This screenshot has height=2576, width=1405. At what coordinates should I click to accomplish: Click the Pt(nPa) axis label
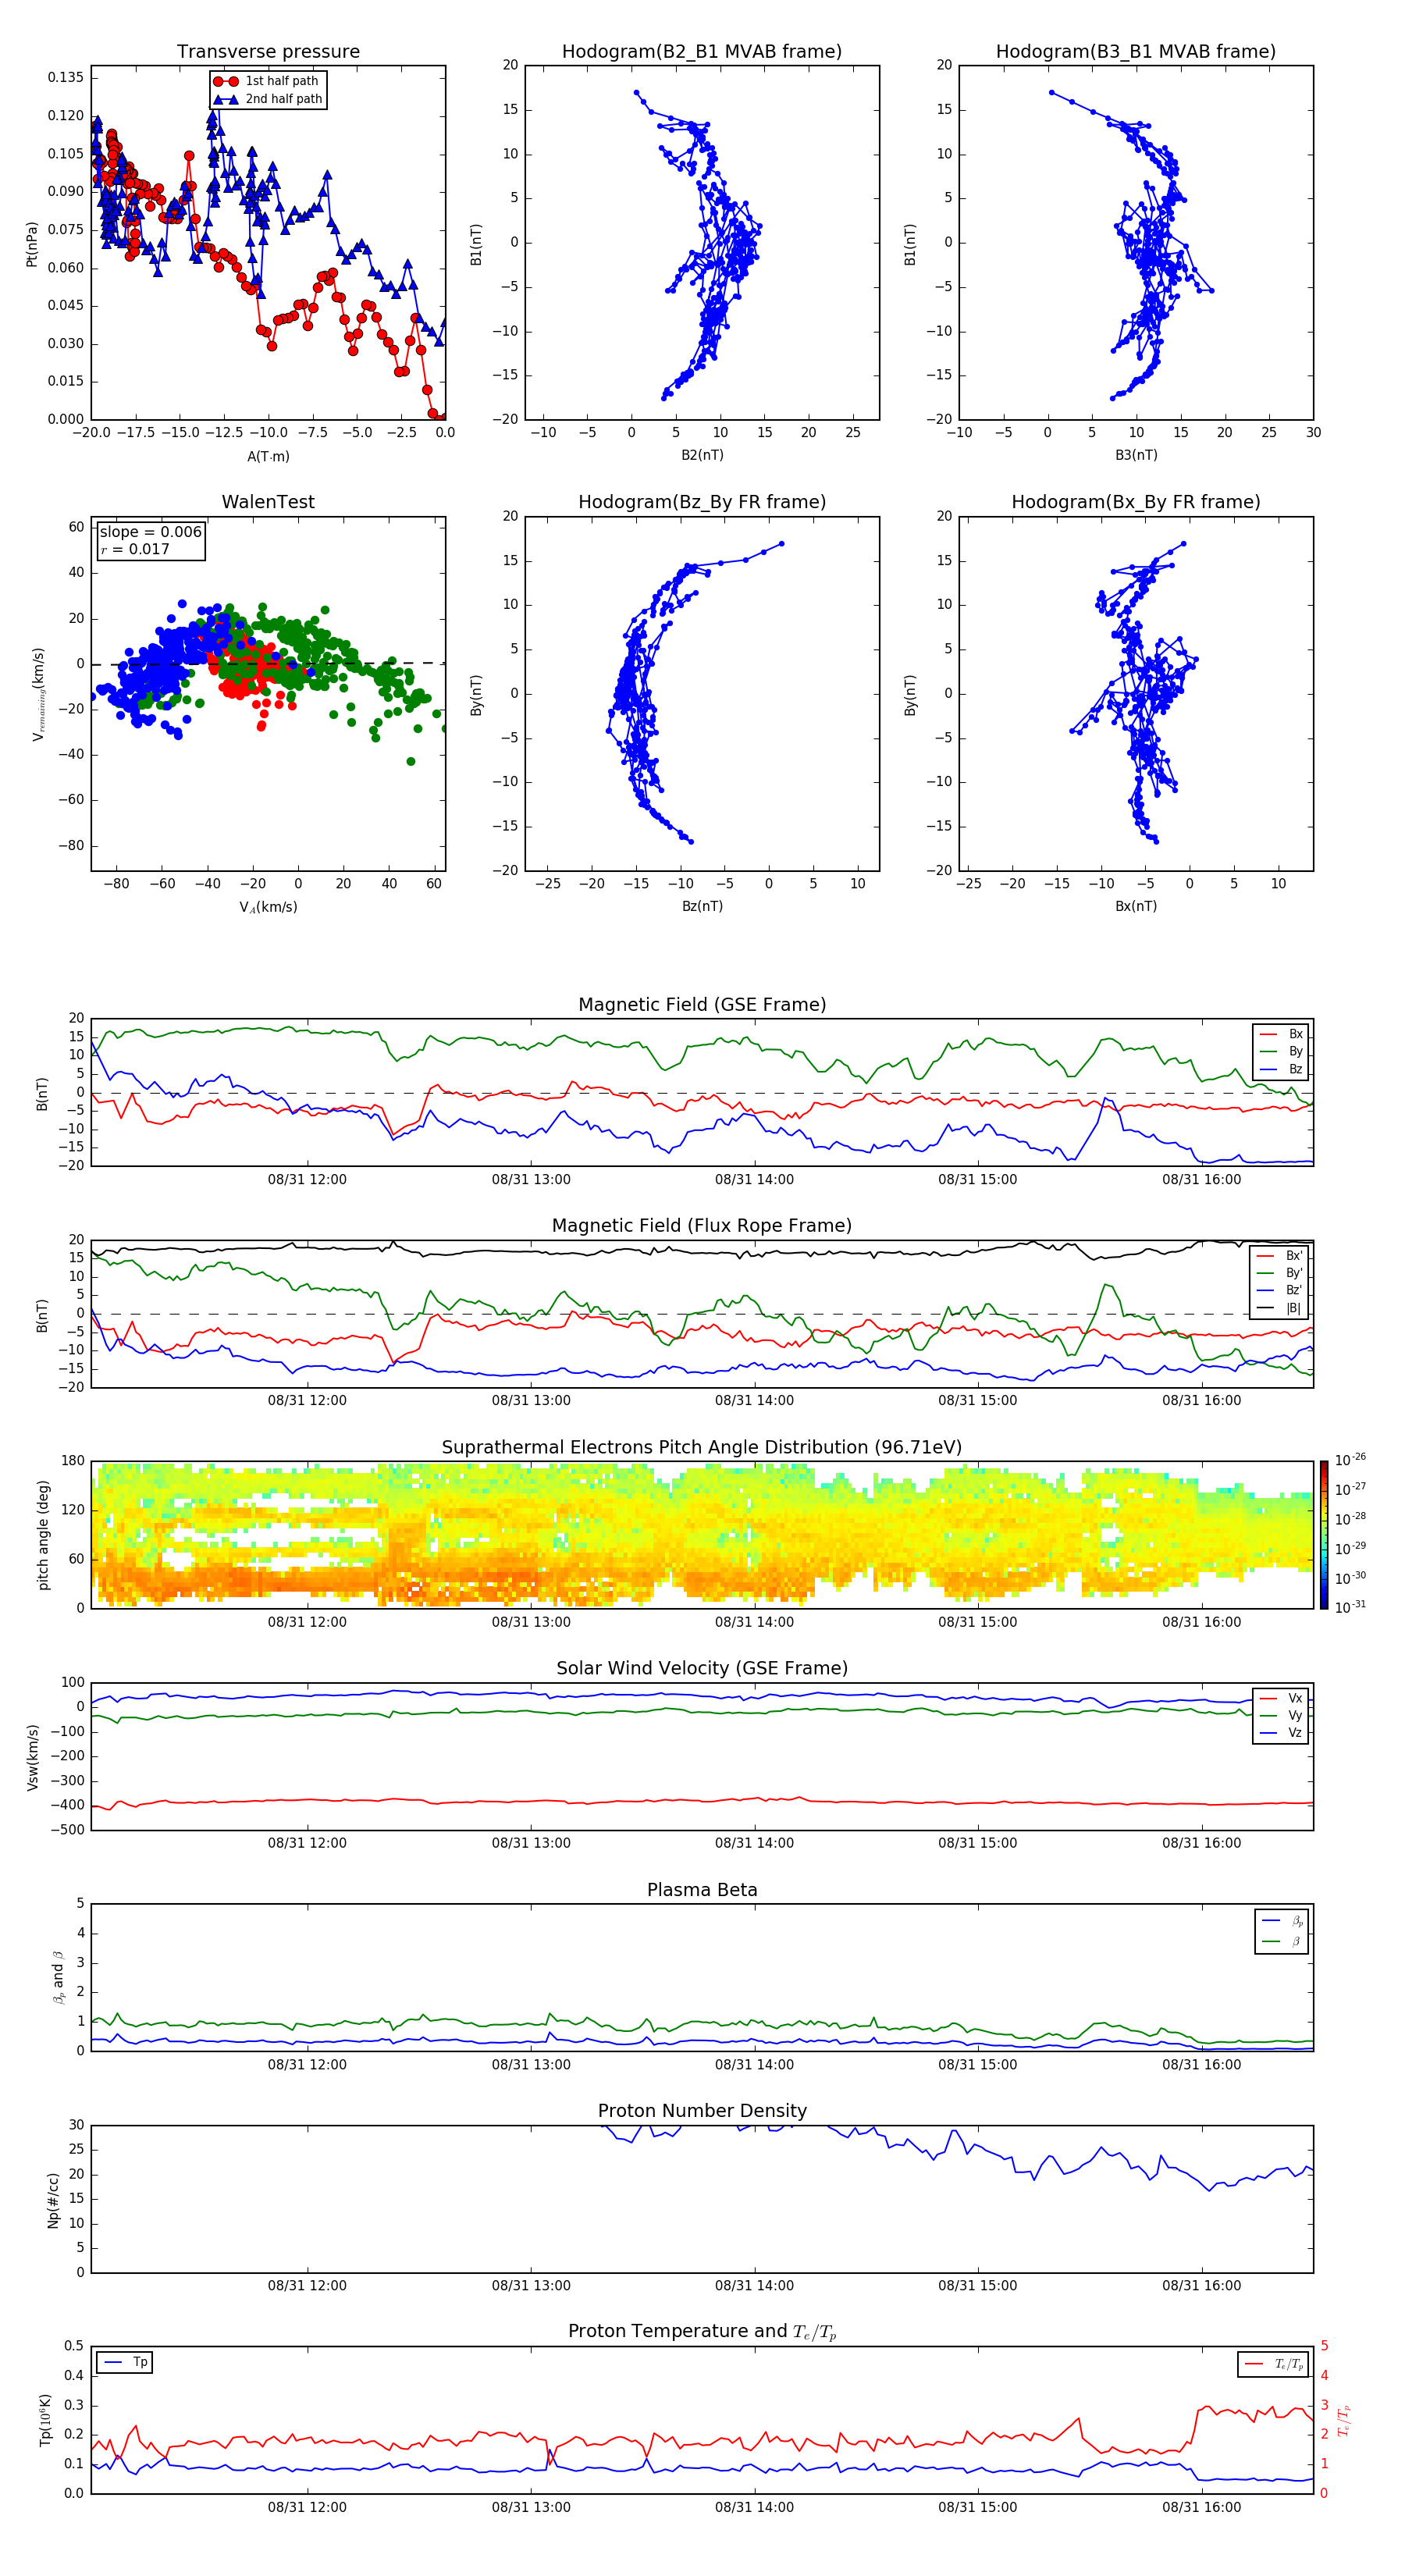[31, 243]
